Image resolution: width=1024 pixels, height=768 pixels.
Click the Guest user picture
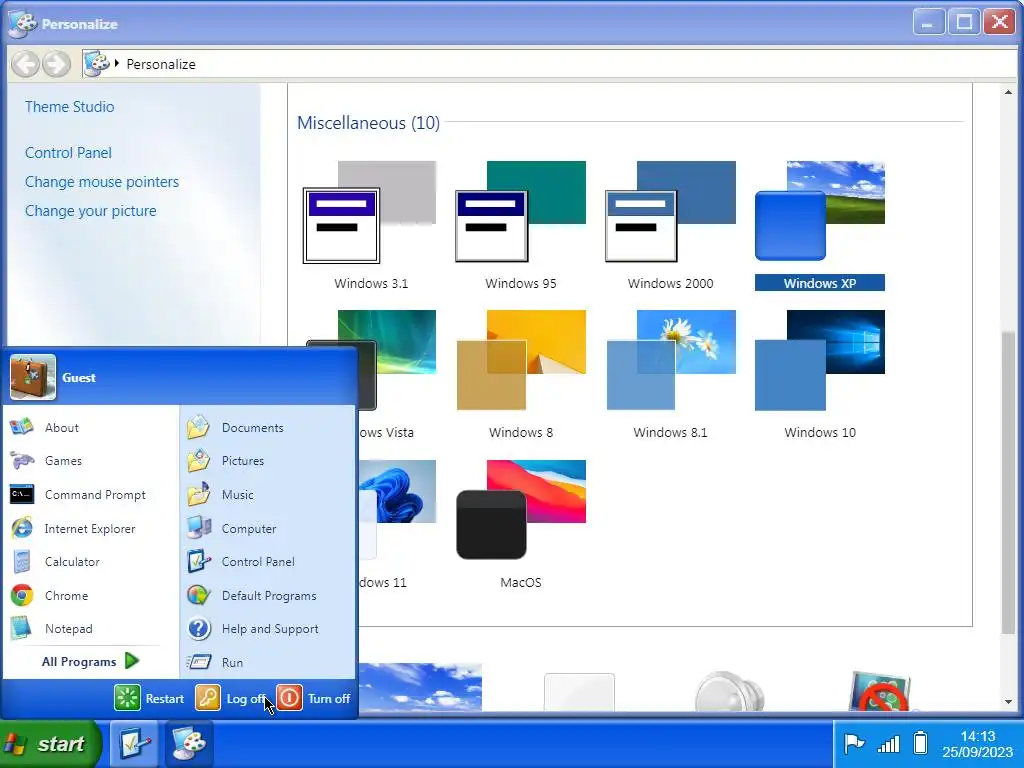(x=33, y=377)
